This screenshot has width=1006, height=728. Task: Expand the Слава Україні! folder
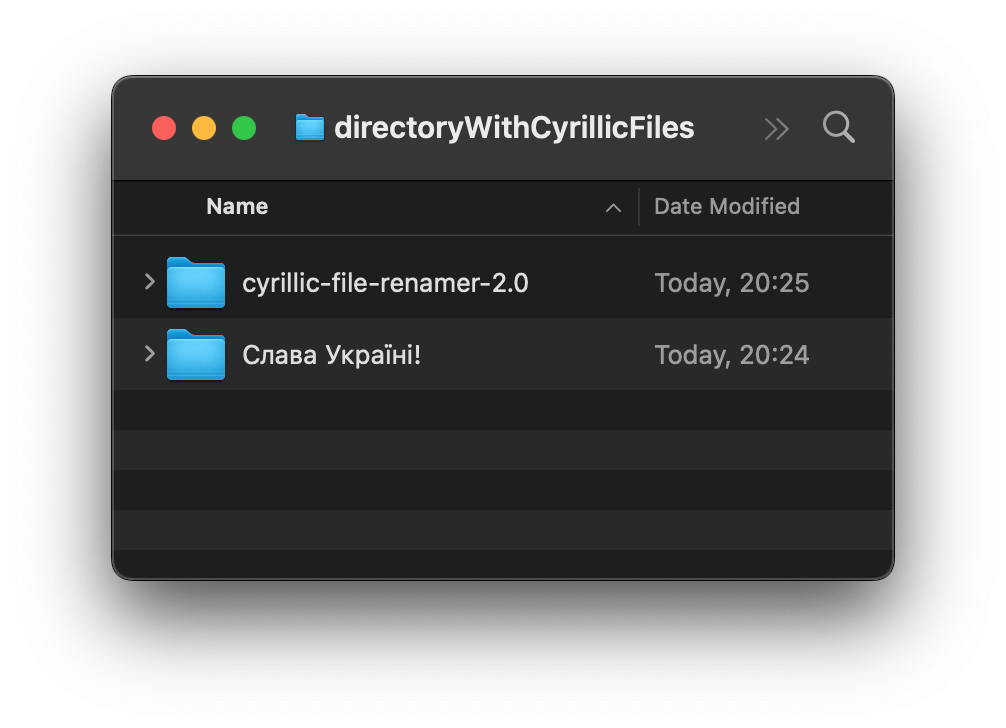tap(148, 354)
